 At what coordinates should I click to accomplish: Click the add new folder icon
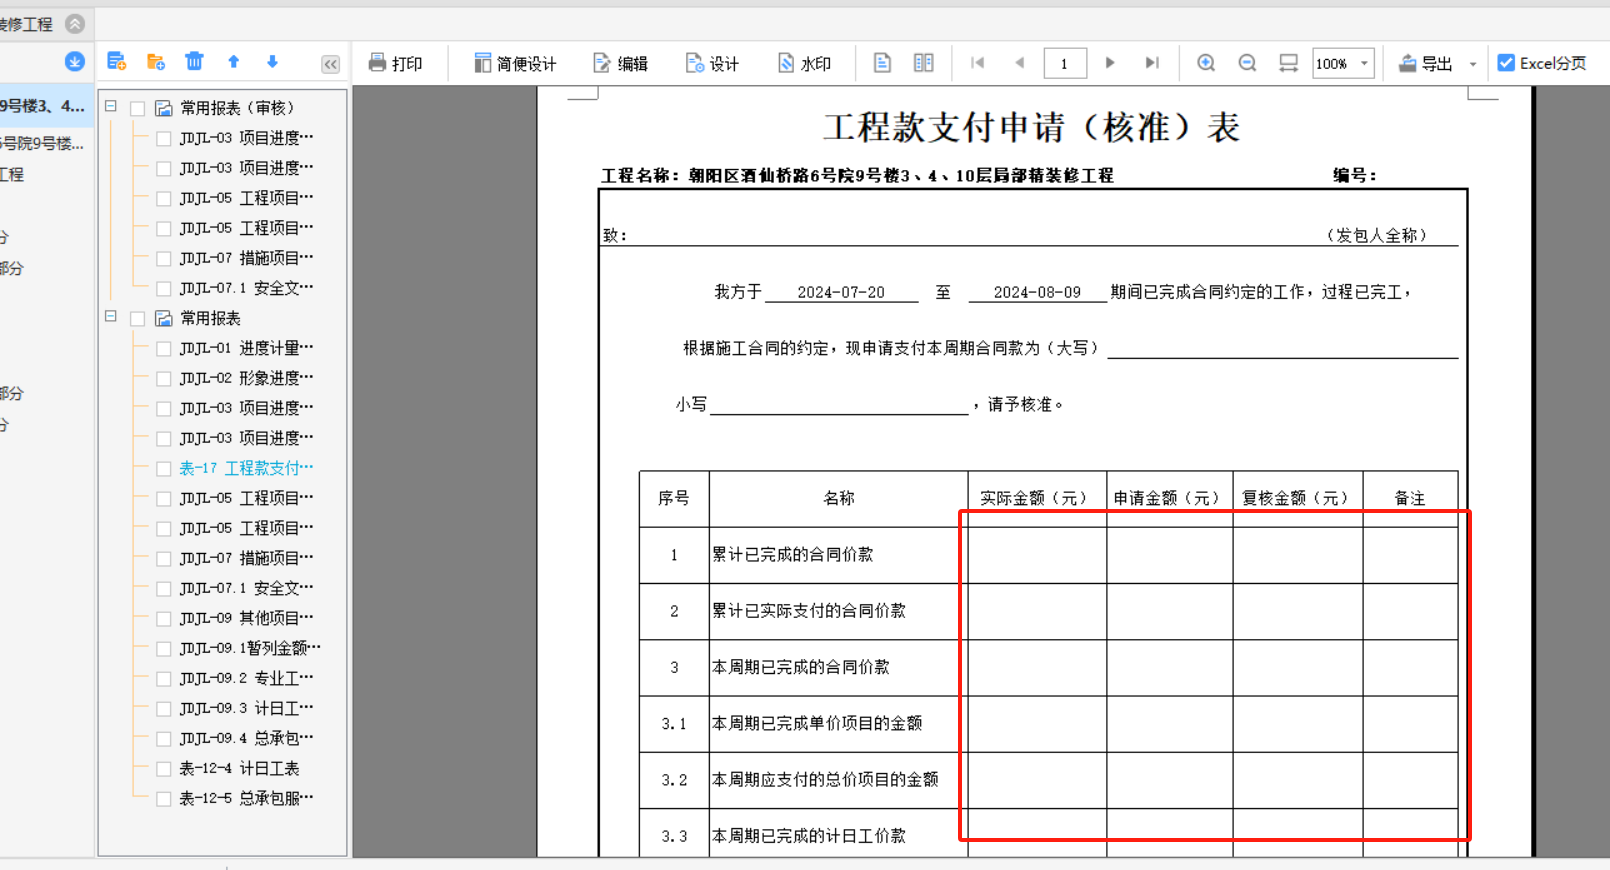click(155, 62)
